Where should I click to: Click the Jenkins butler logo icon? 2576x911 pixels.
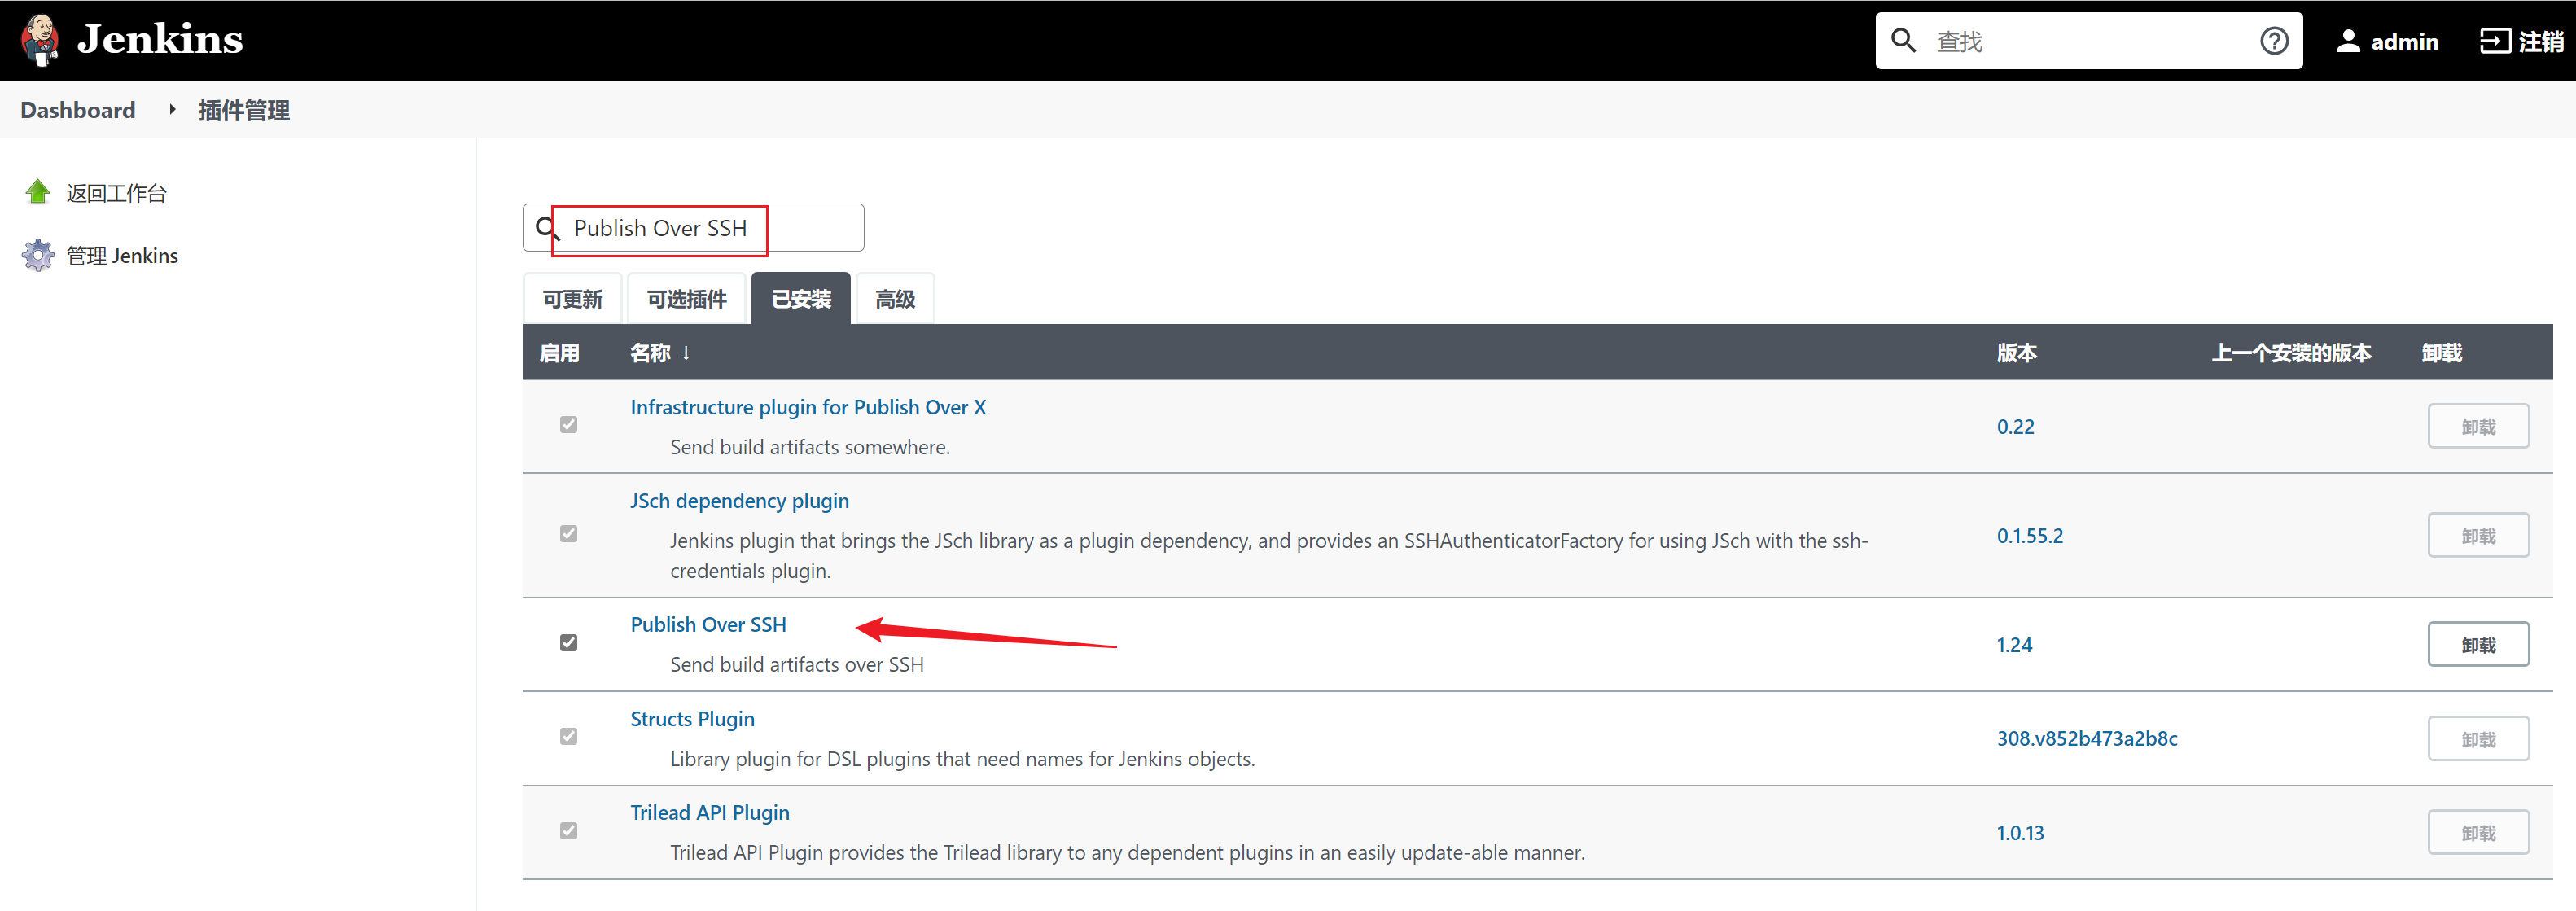[40, 40]
